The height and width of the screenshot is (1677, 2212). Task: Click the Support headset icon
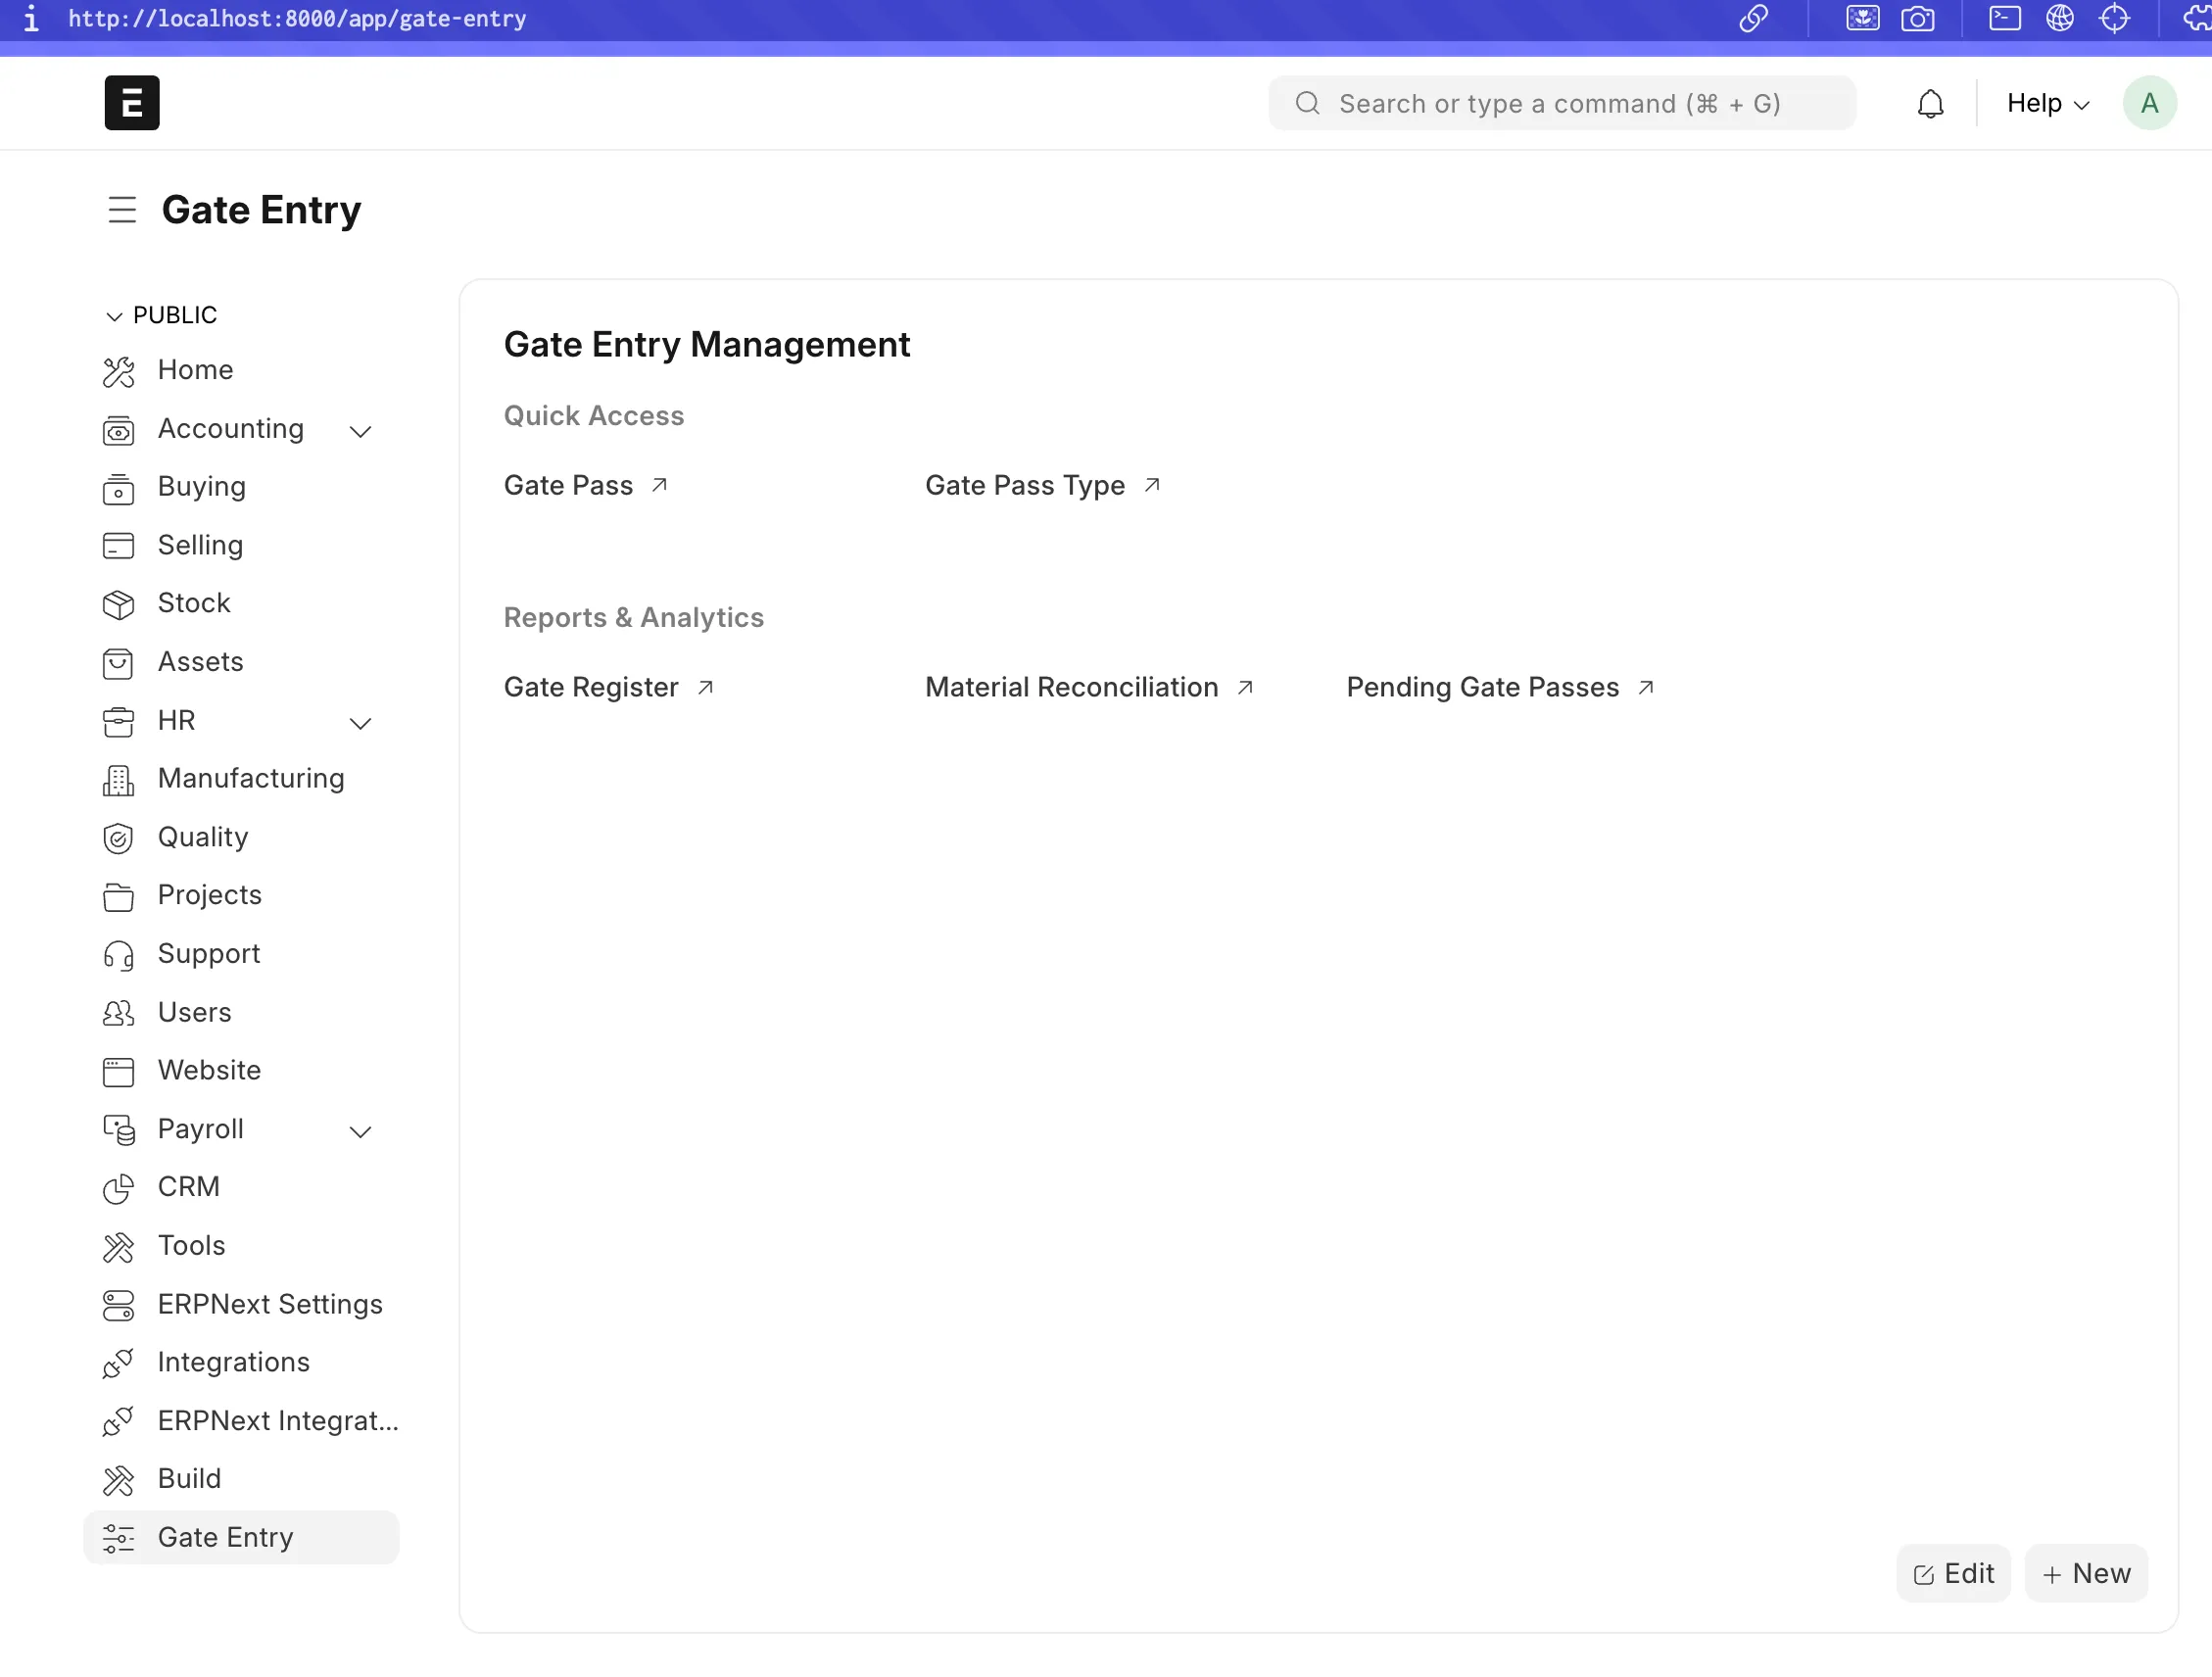[x=118, y=955]
